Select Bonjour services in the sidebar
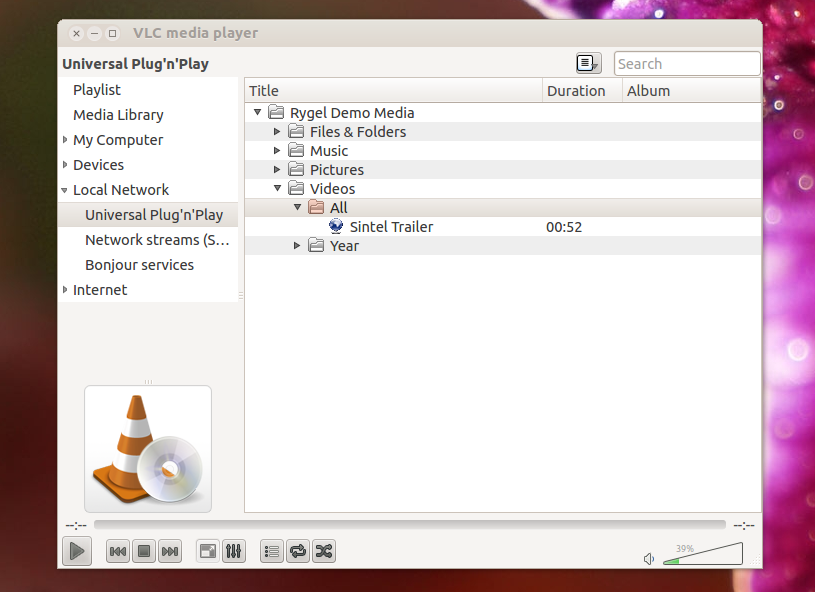 pyautogui.click(x=139, y=265)
